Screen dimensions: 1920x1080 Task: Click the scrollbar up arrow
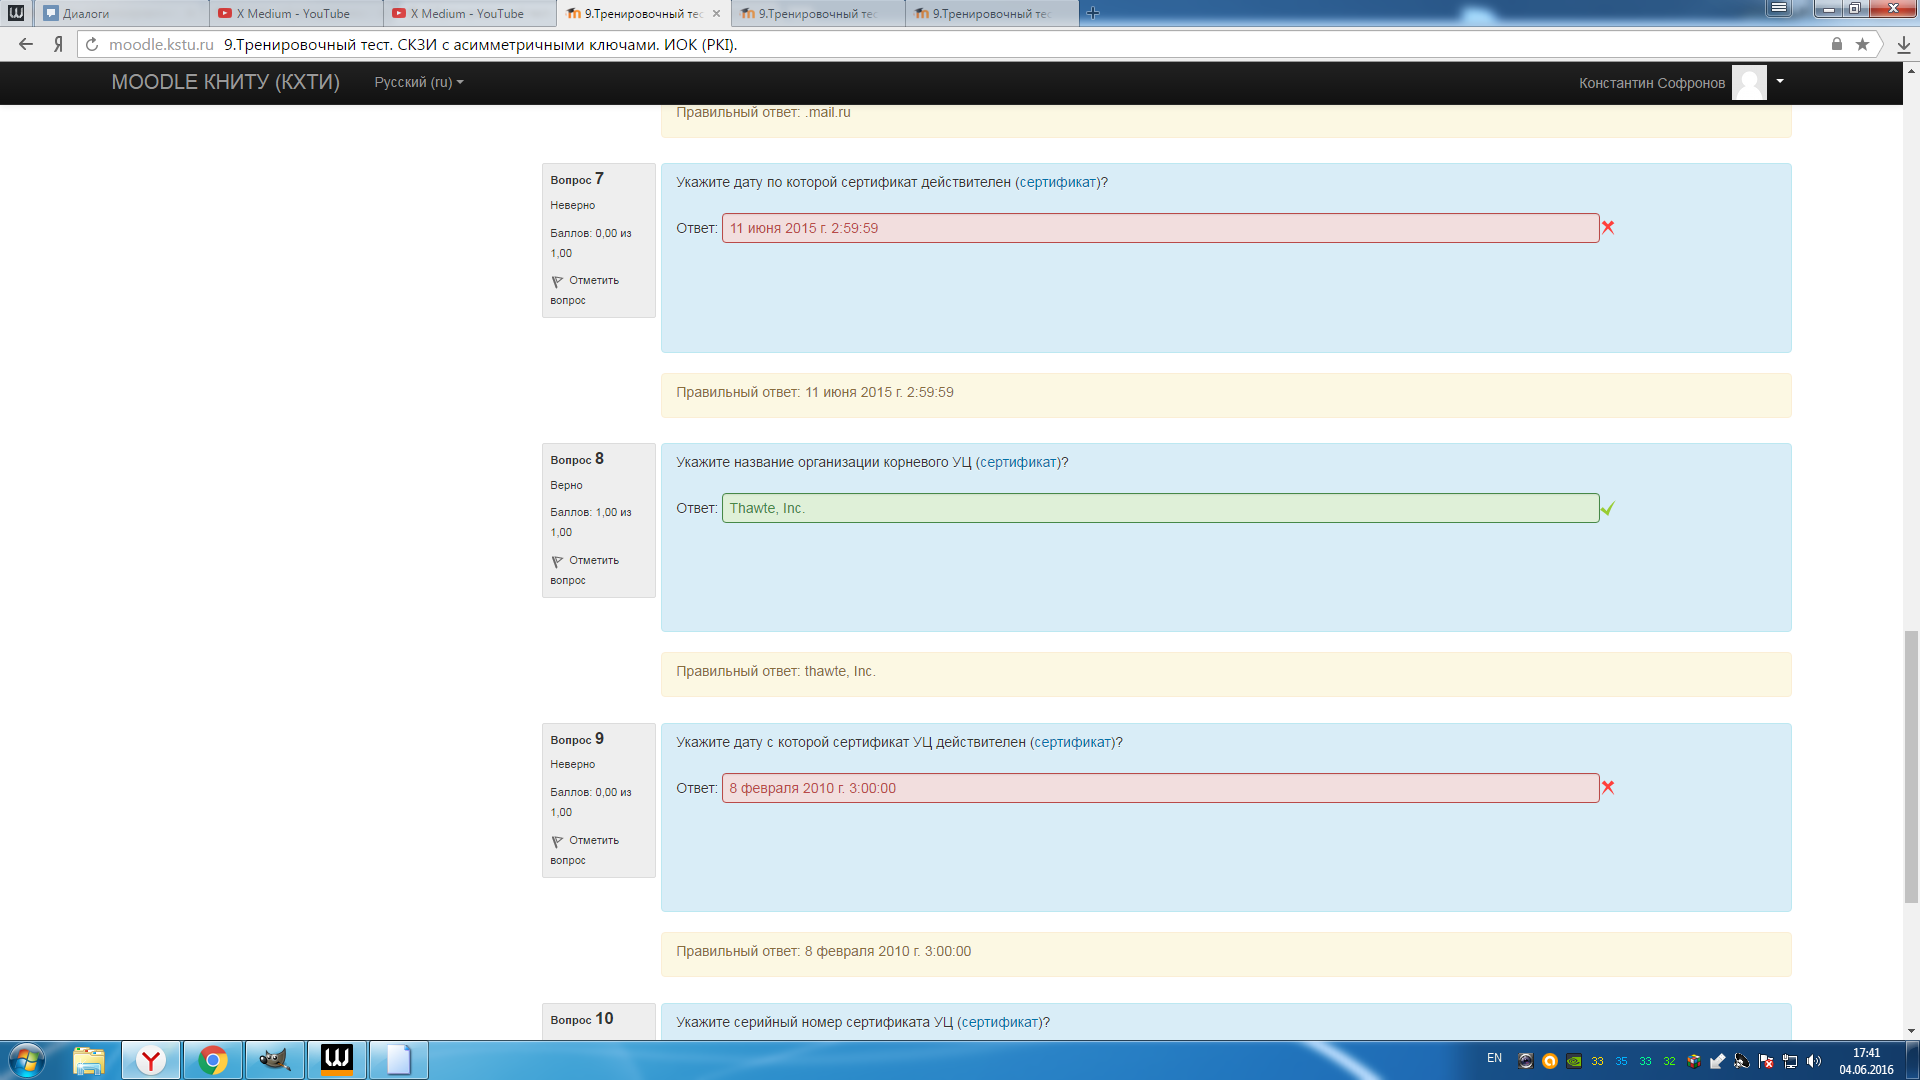point(1911,71)
